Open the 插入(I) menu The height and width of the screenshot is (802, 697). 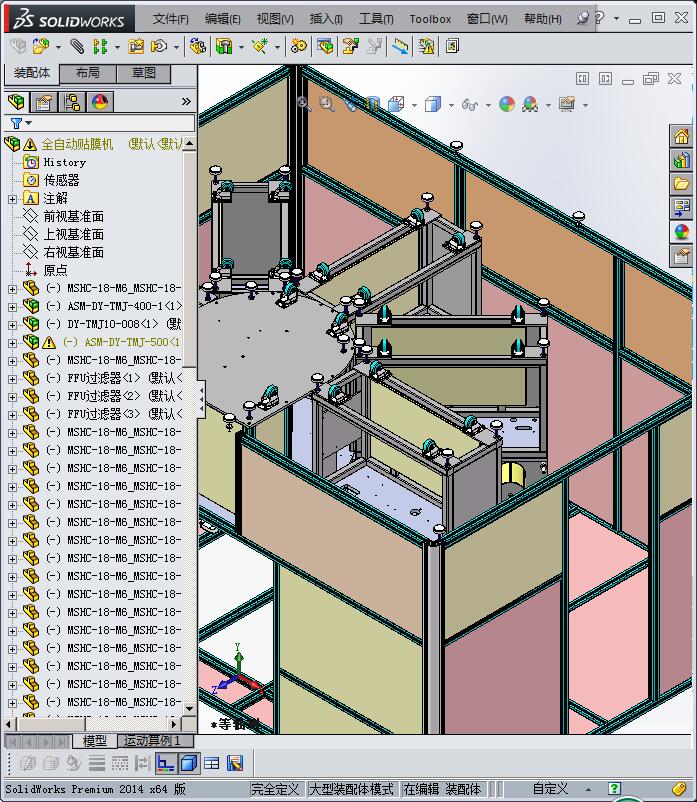326,19
